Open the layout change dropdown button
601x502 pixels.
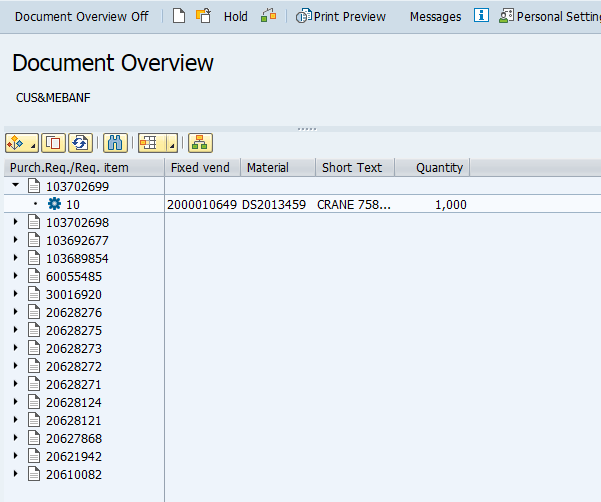(157, 143)
